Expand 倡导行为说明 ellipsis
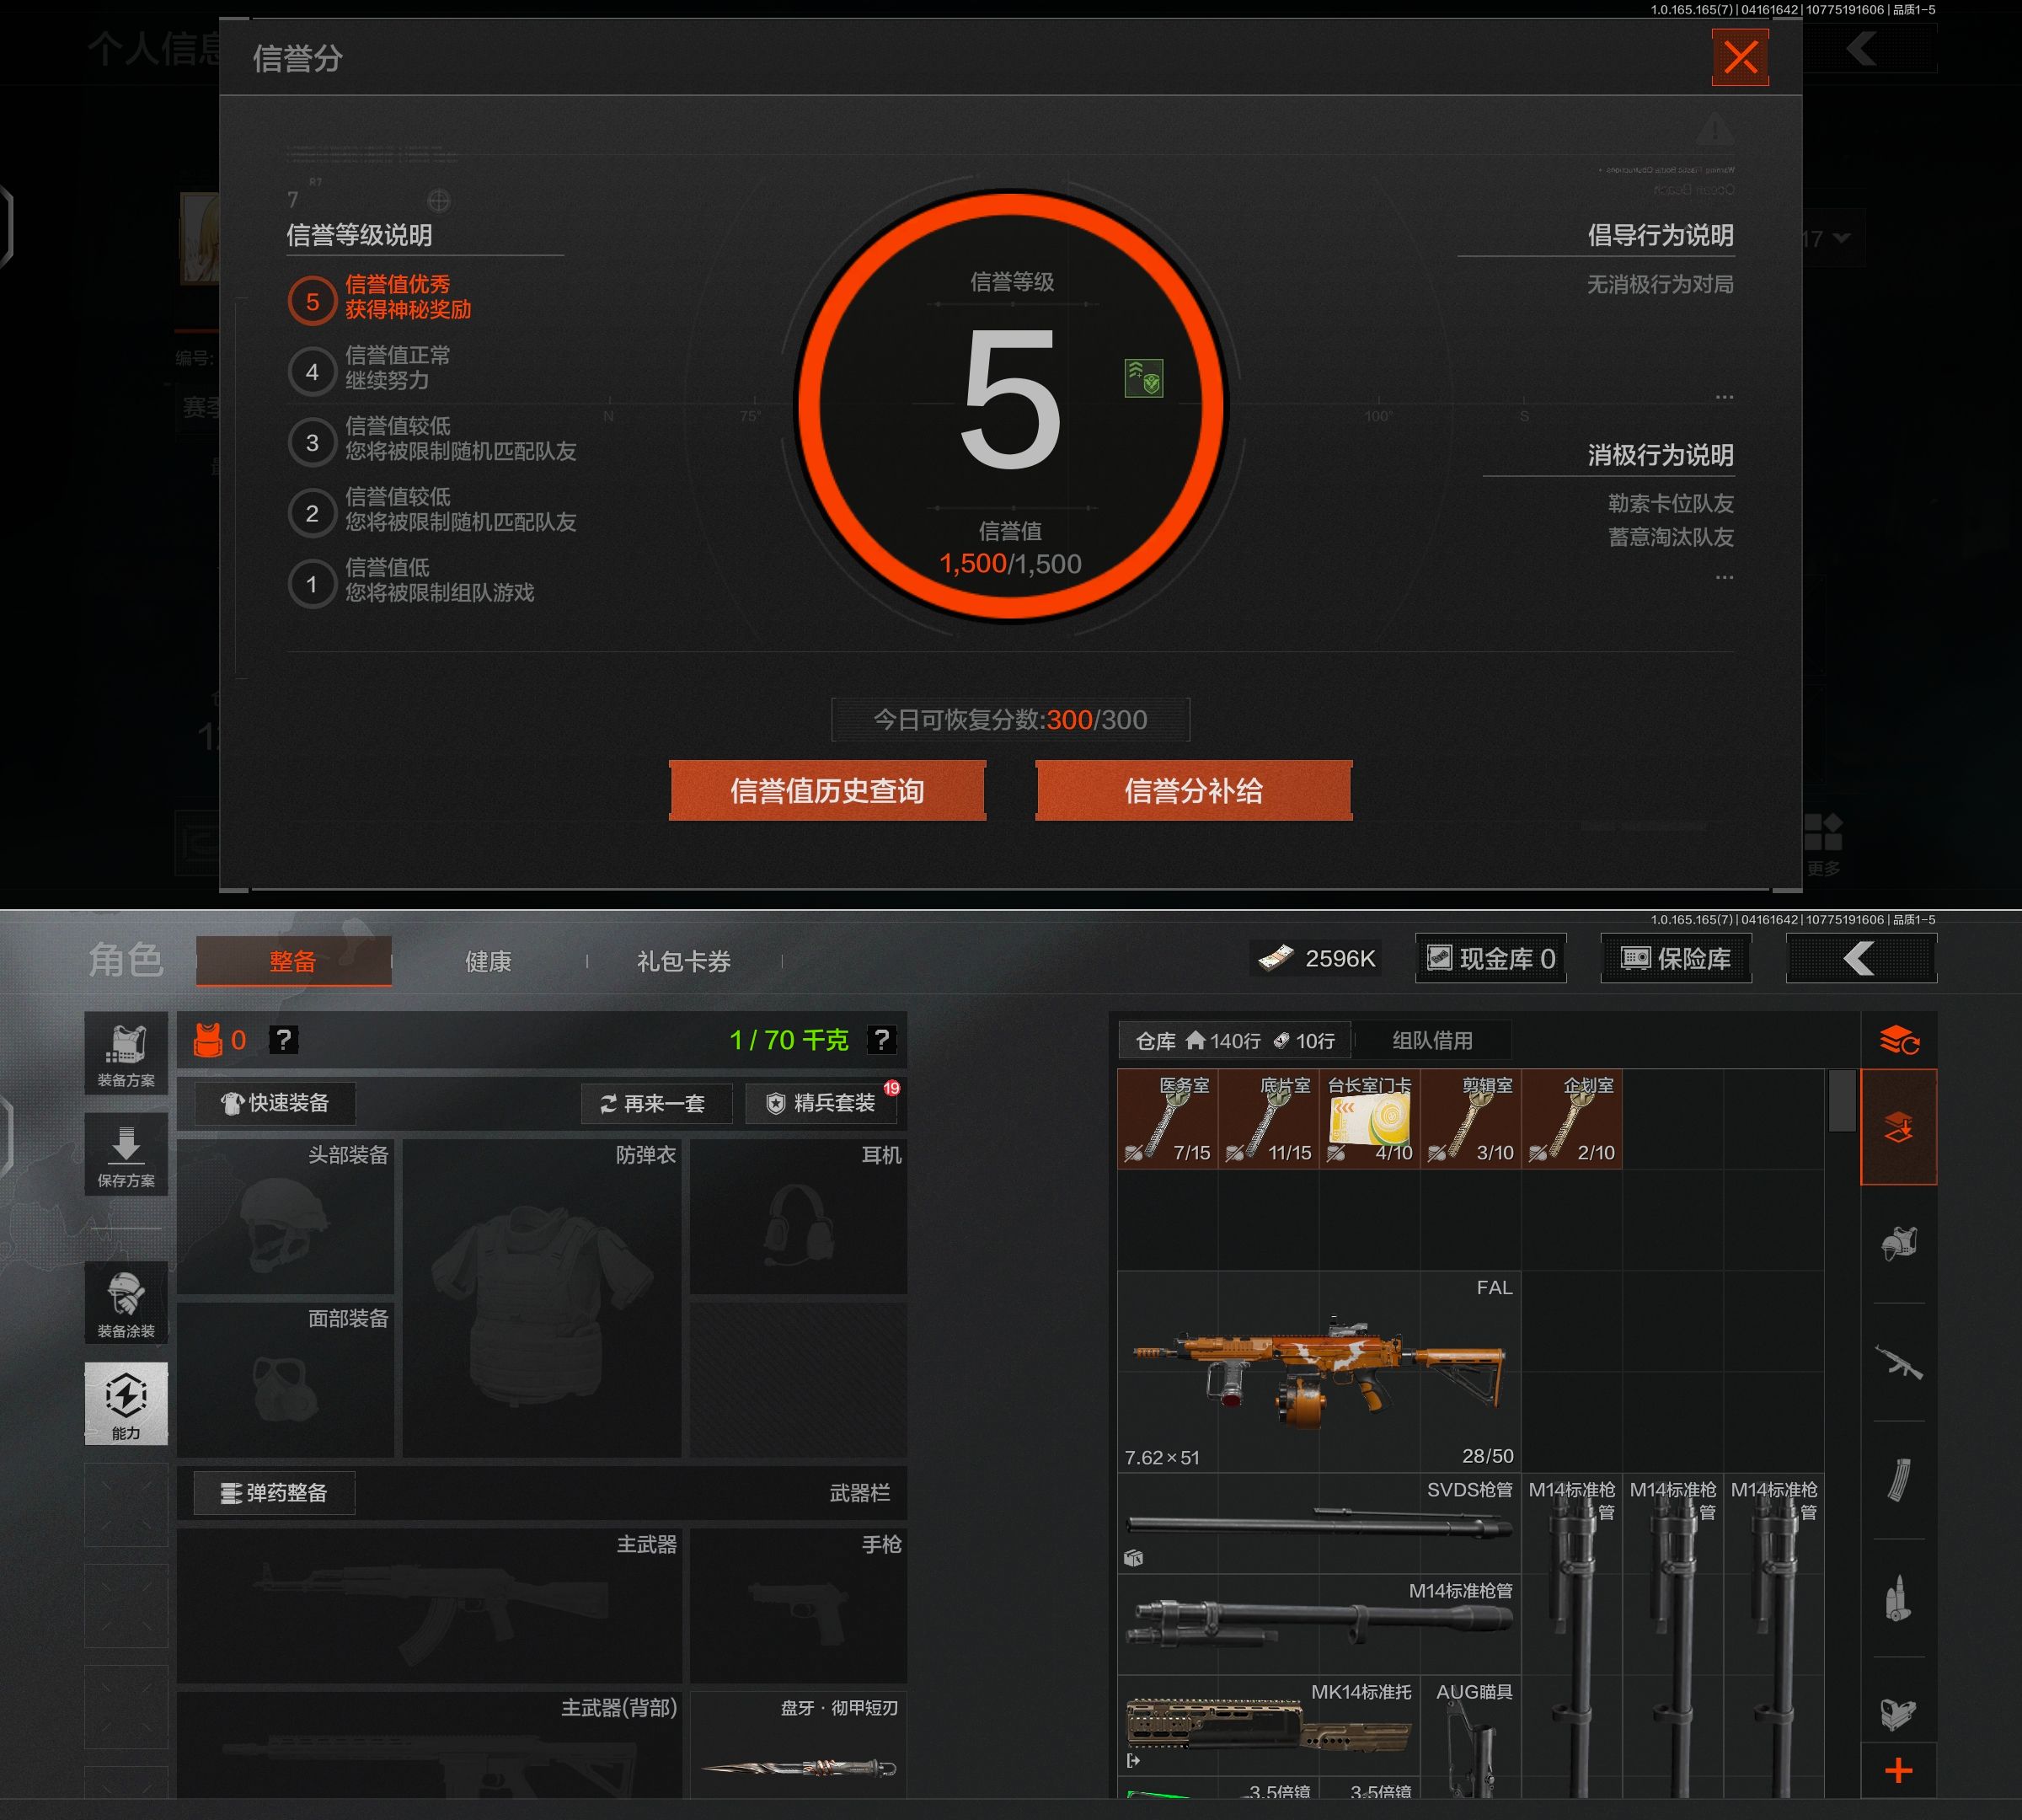2022x1820 pixels. [1724, 397]
